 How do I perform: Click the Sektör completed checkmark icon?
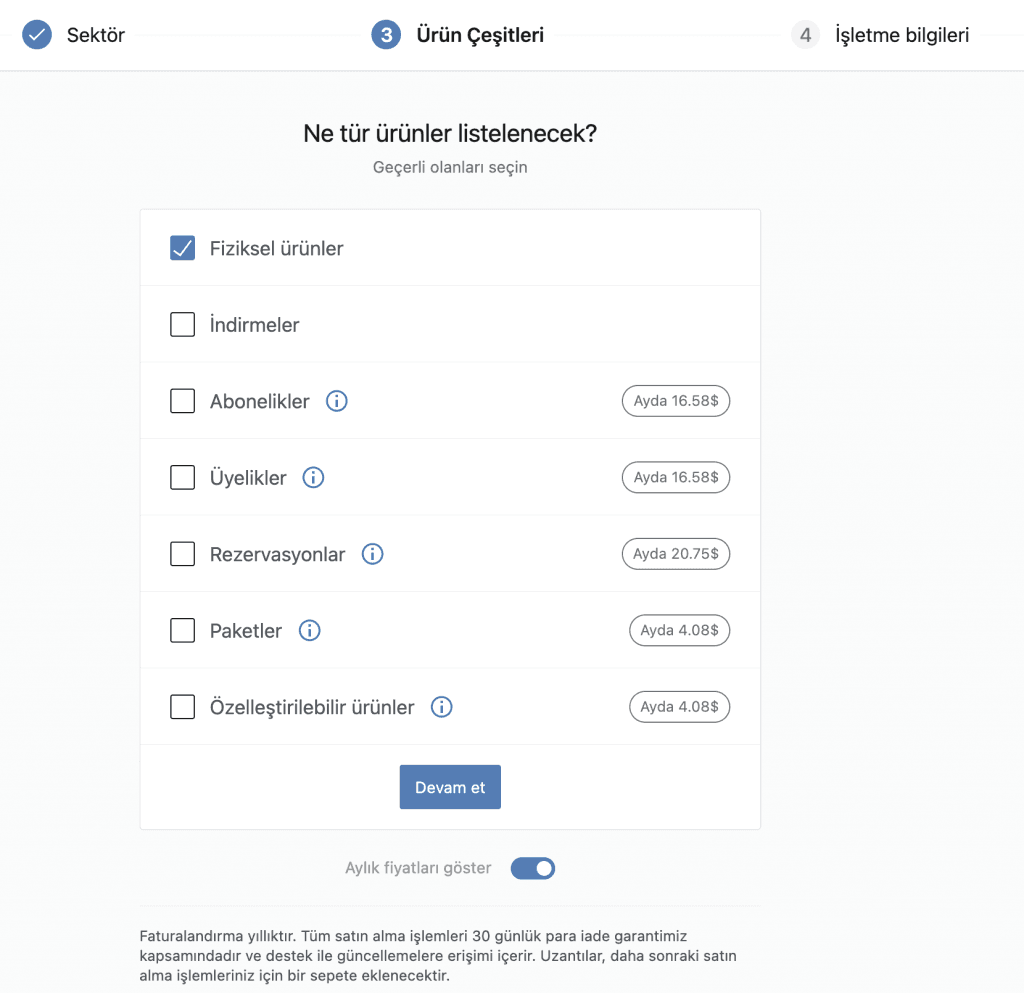(37, 35)
